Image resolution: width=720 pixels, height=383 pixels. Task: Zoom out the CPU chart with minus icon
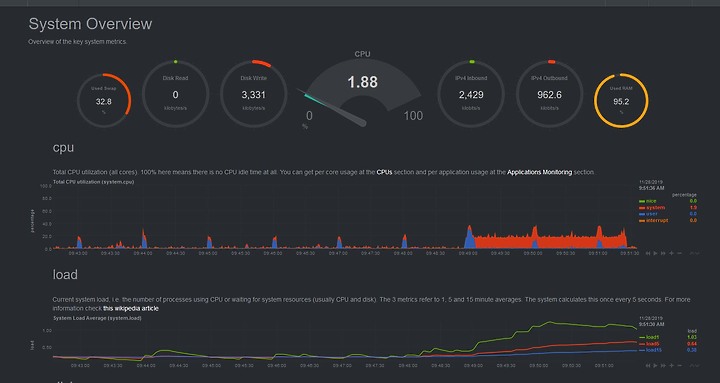point(680,253)
